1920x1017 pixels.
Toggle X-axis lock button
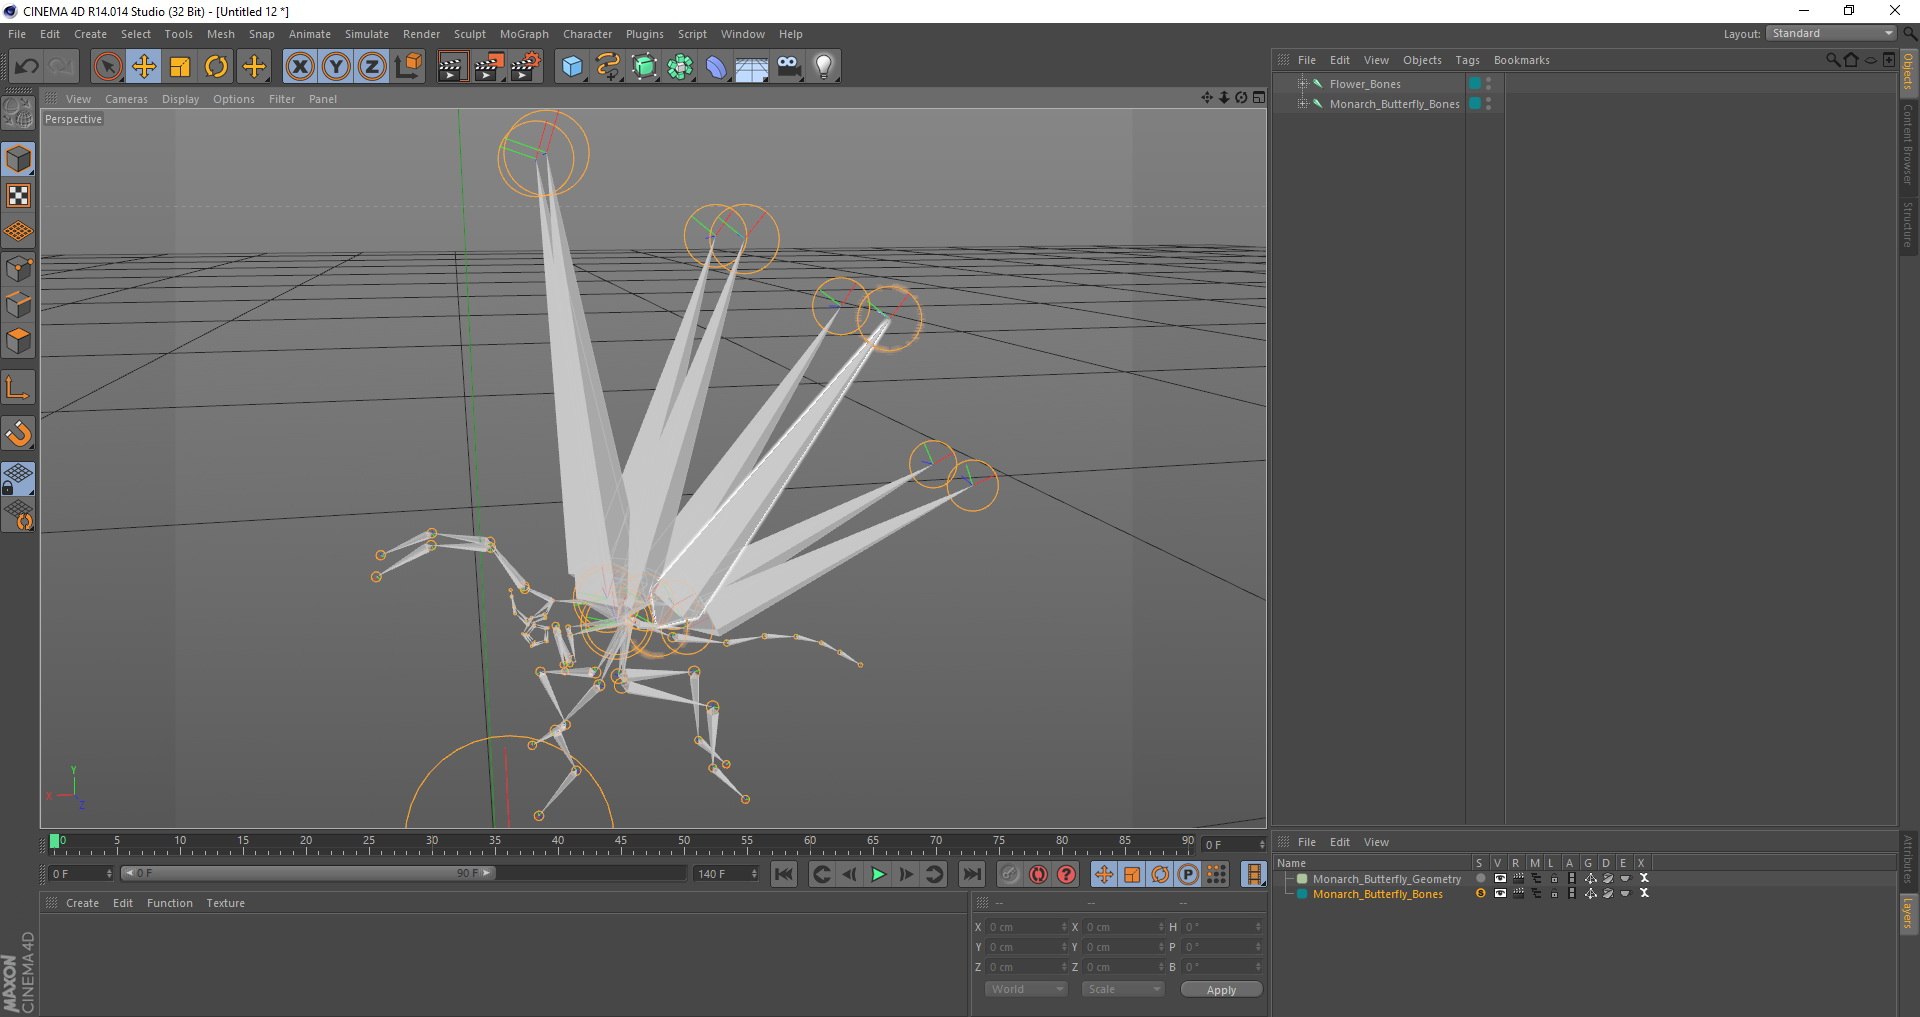[x=300, y=67]
